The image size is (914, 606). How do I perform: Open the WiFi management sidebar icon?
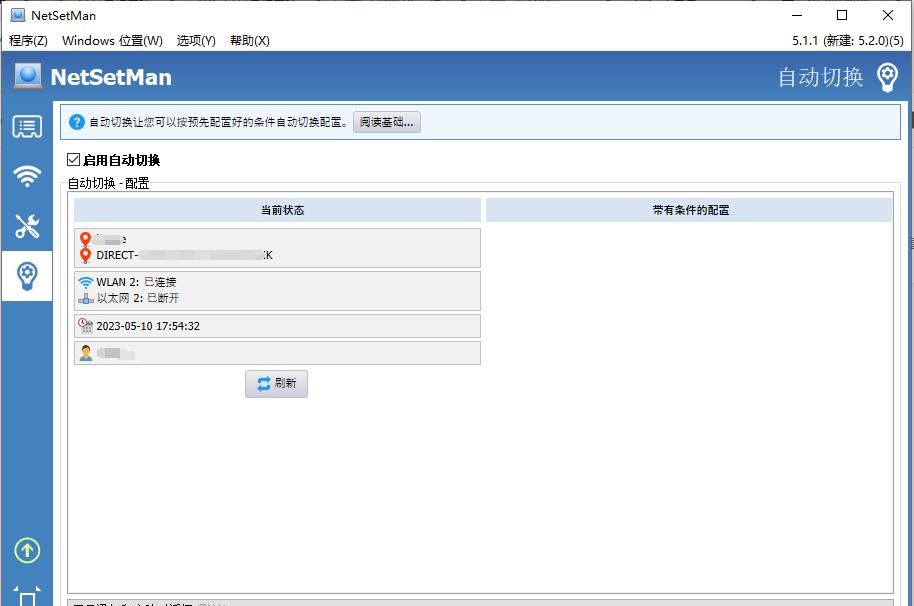(27, 175)
